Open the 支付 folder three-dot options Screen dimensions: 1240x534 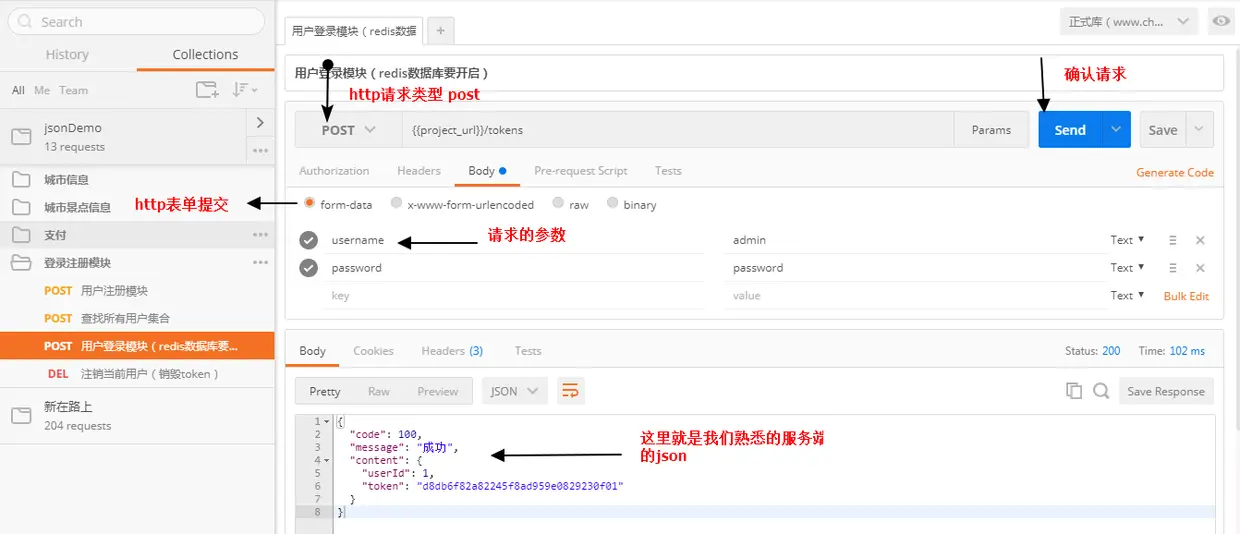point(260,235)
